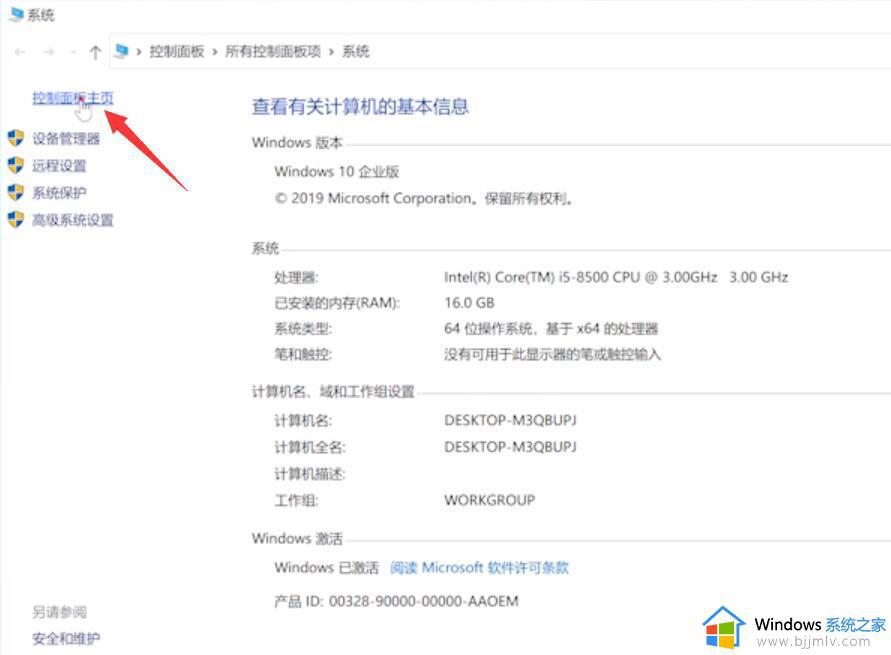Screen dimensions: 891x655
Task: Open 远程设置 link
Action: tap(59, 166)
